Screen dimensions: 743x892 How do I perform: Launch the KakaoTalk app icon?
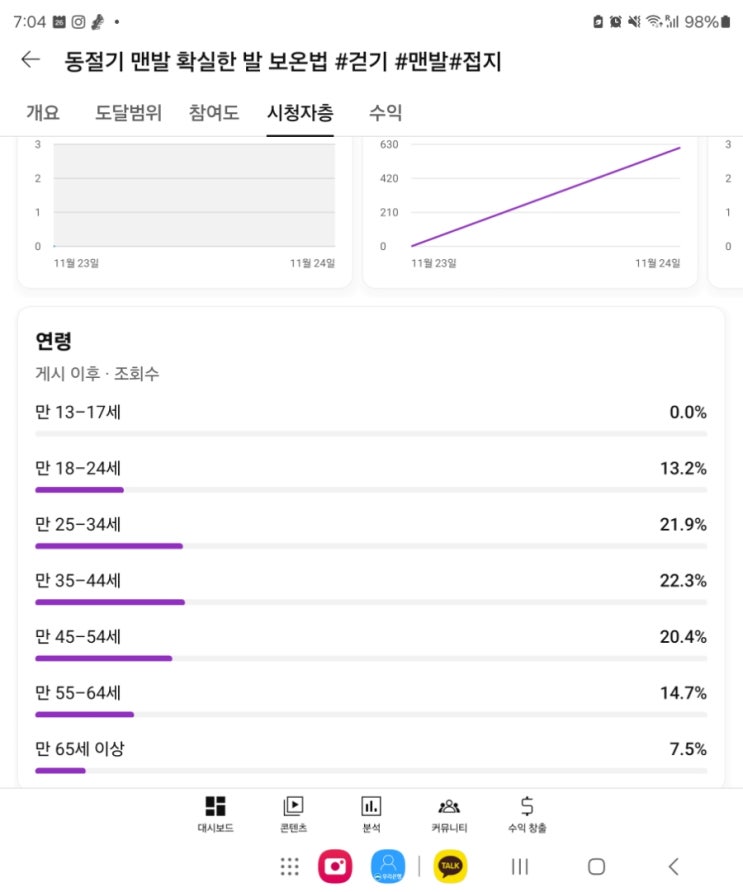click(x=450, y=866)
